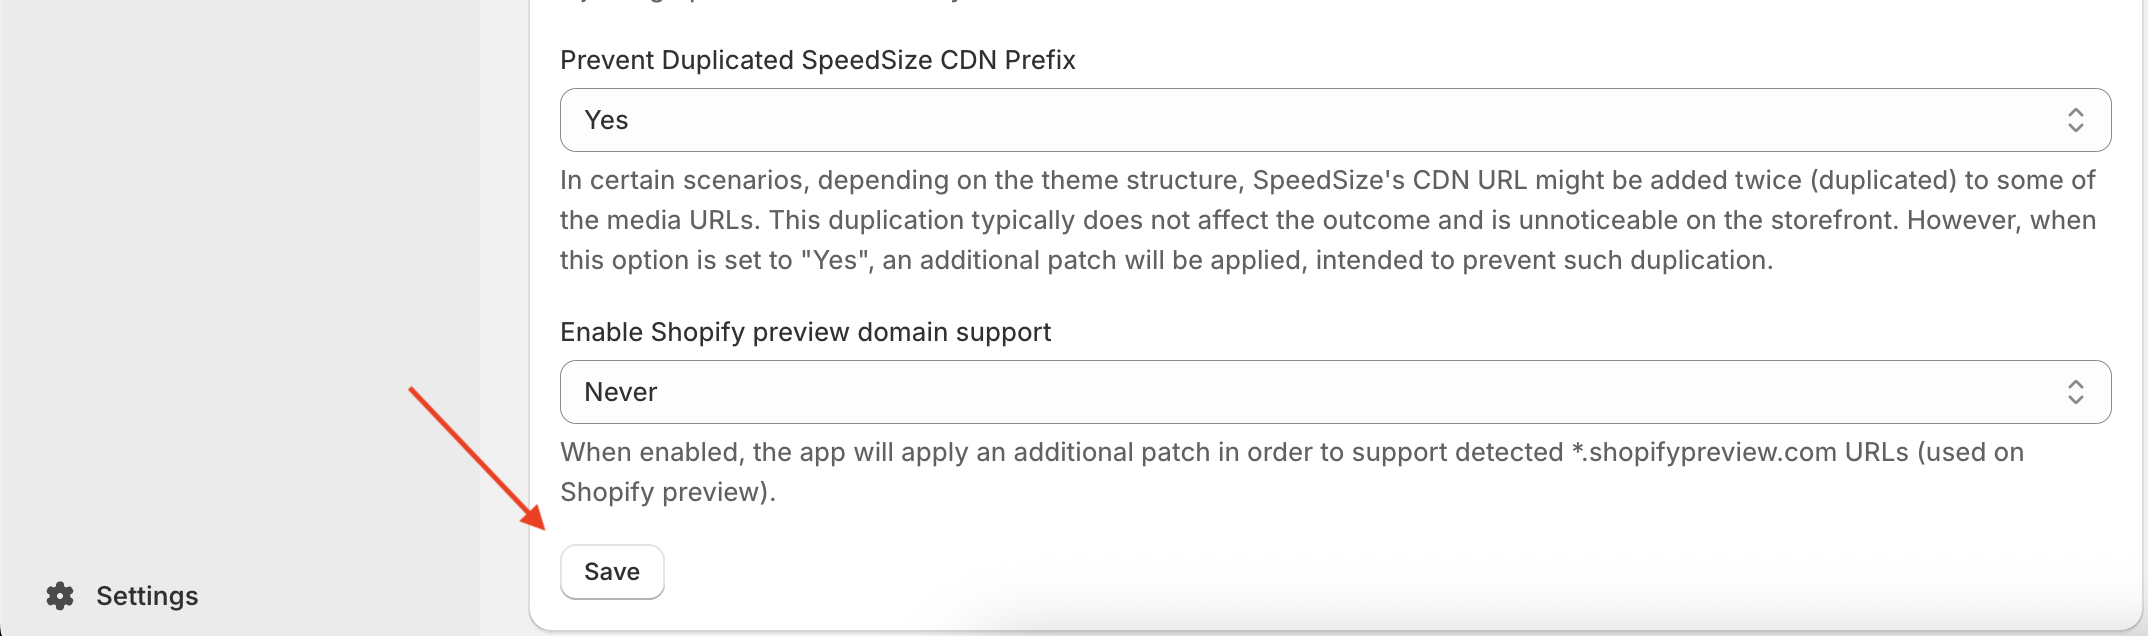
Task: Click the Settings label in the sidebar
Action: click(x=147, y=596)
